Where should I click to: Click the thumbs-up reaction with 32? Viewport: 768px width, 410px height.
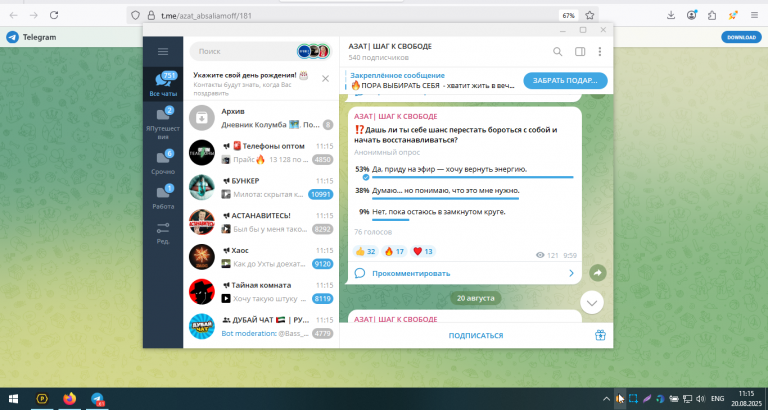365,251
